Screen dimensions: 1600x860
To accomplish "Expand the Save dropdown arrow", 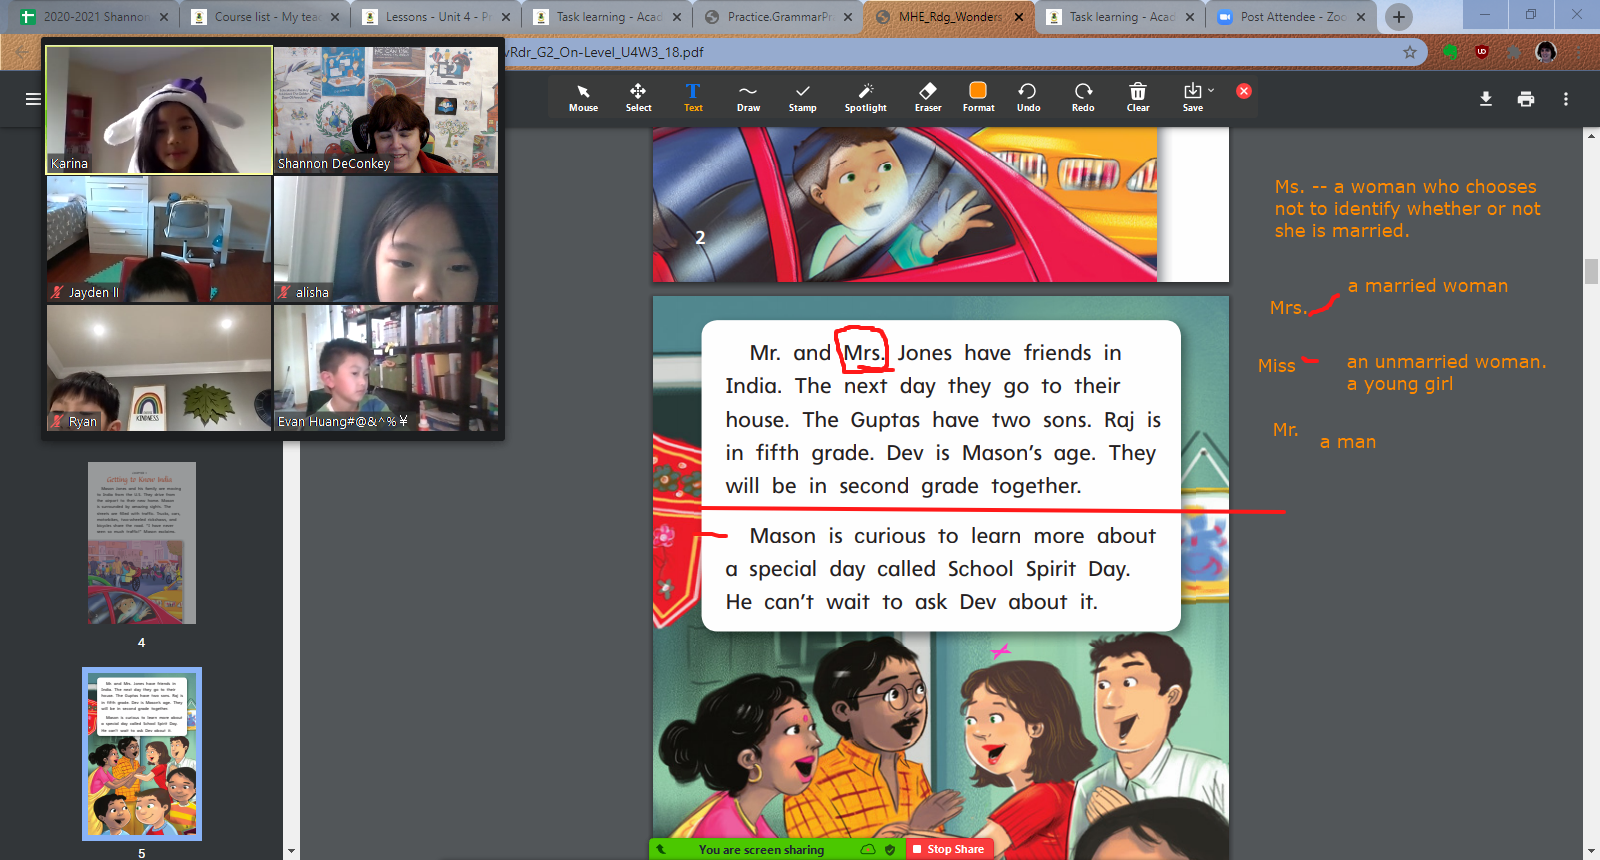I will tap(1211, 90).
